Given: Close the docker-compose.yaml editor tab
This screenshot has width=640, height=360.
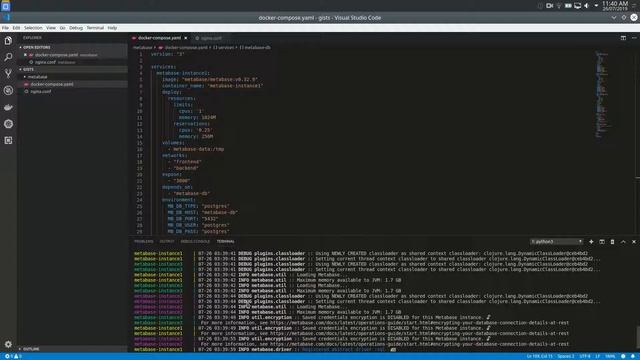Looking at the screenshot, I should tap(186, 38).
